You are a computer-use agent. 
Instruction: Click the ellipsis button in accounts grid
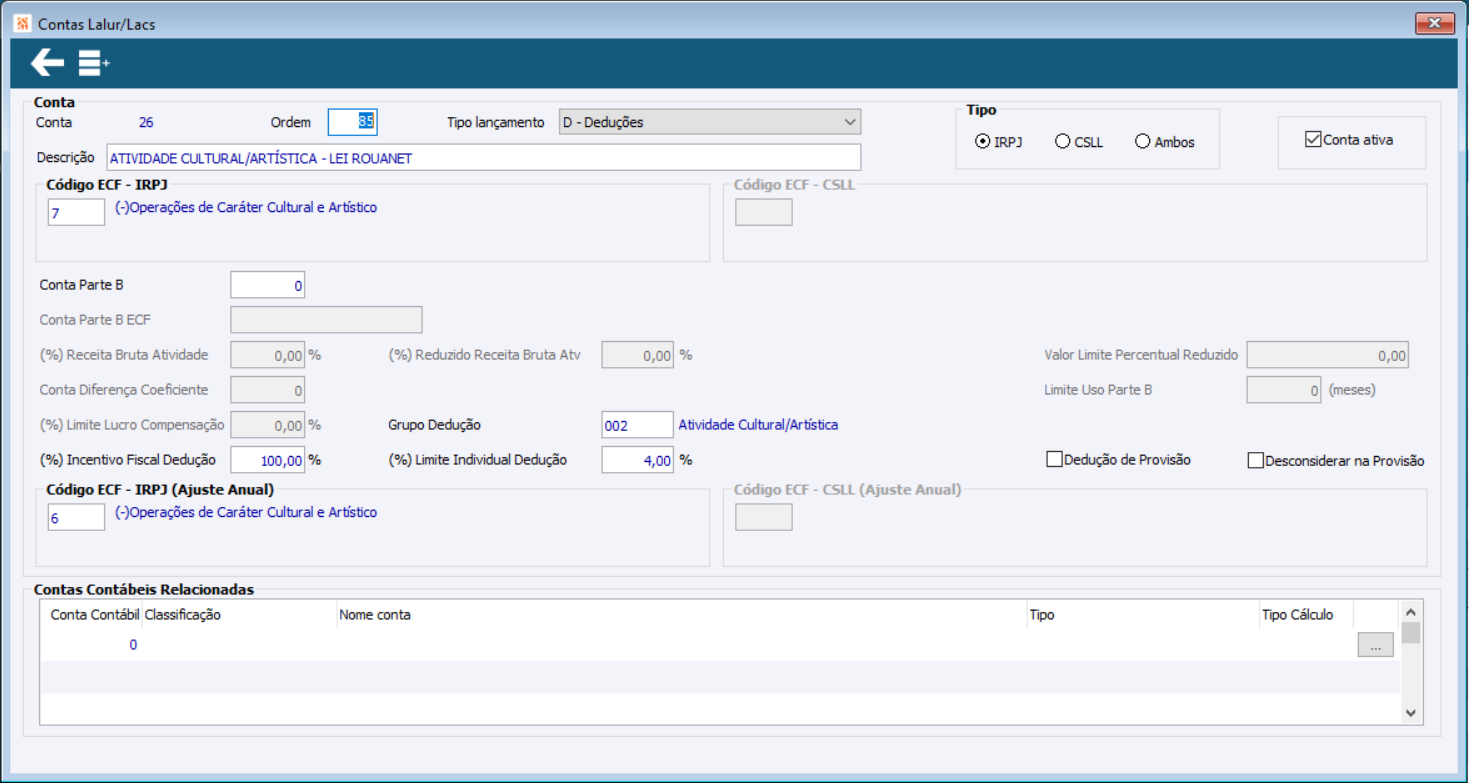pyautogui.click(x=1375, y=646)
